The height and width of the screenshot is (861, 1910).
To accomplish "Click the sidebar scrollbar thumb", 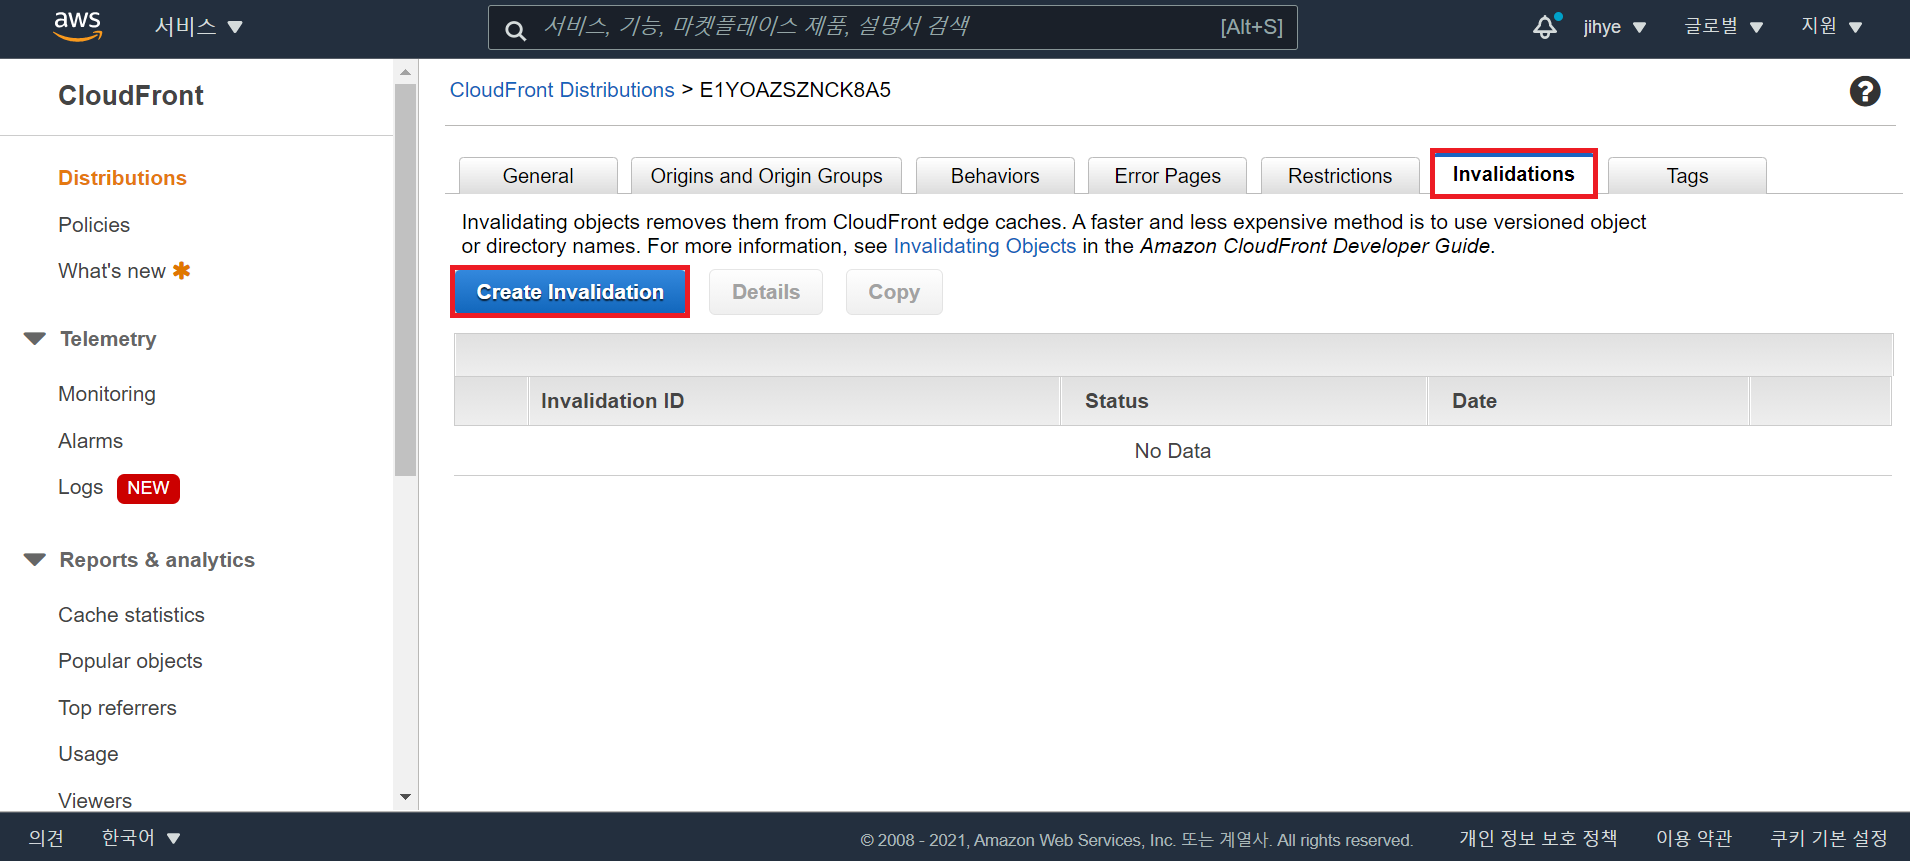I will (405, 280).
